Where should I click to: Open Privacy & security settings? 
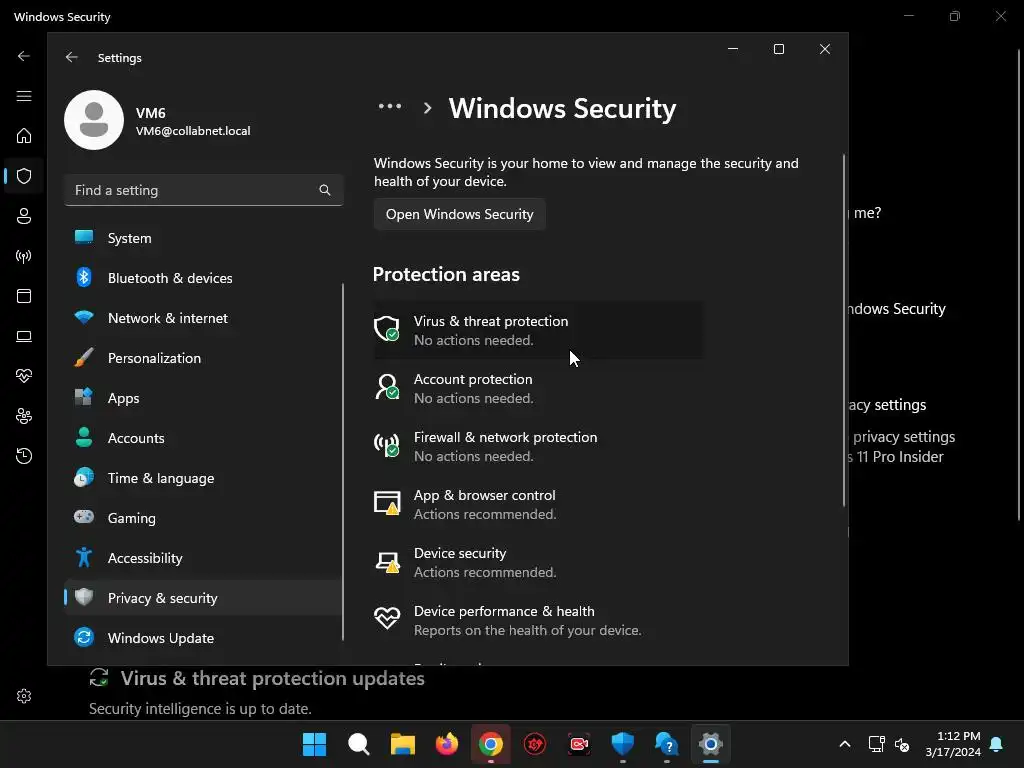pos(203,598)
